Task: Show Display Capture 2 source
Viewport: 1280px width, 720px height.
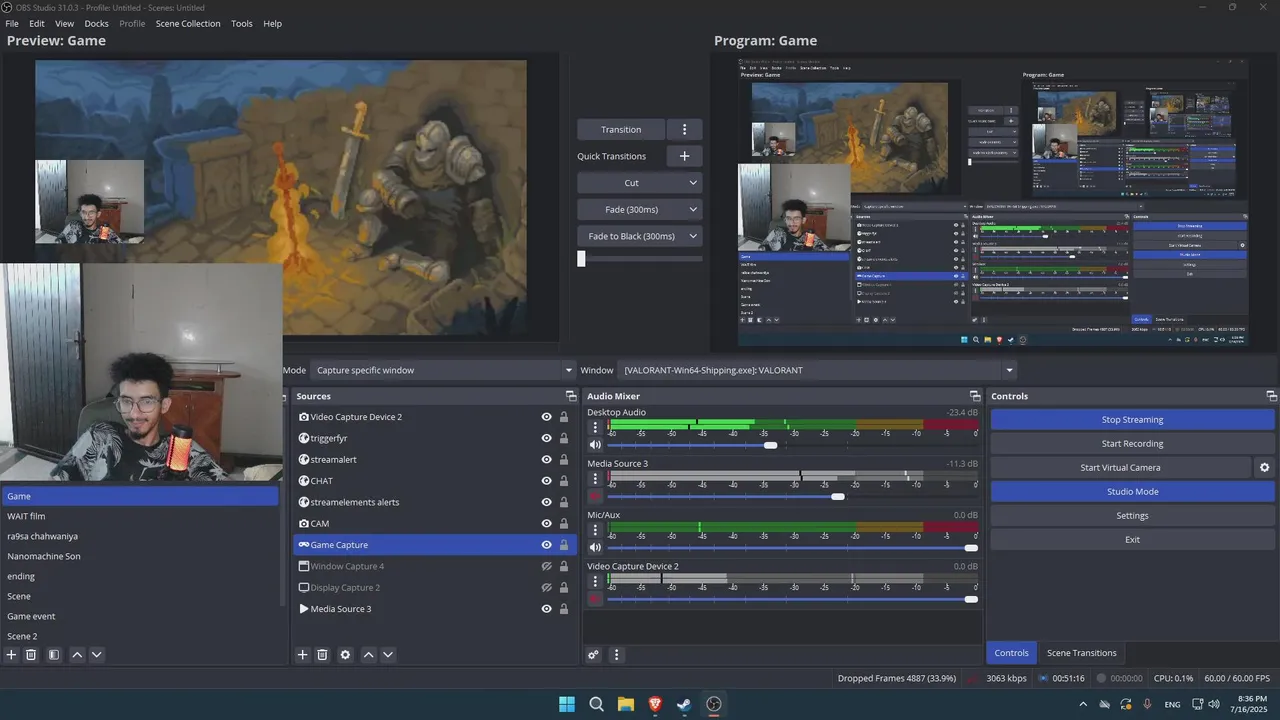Action: point(546,588)
